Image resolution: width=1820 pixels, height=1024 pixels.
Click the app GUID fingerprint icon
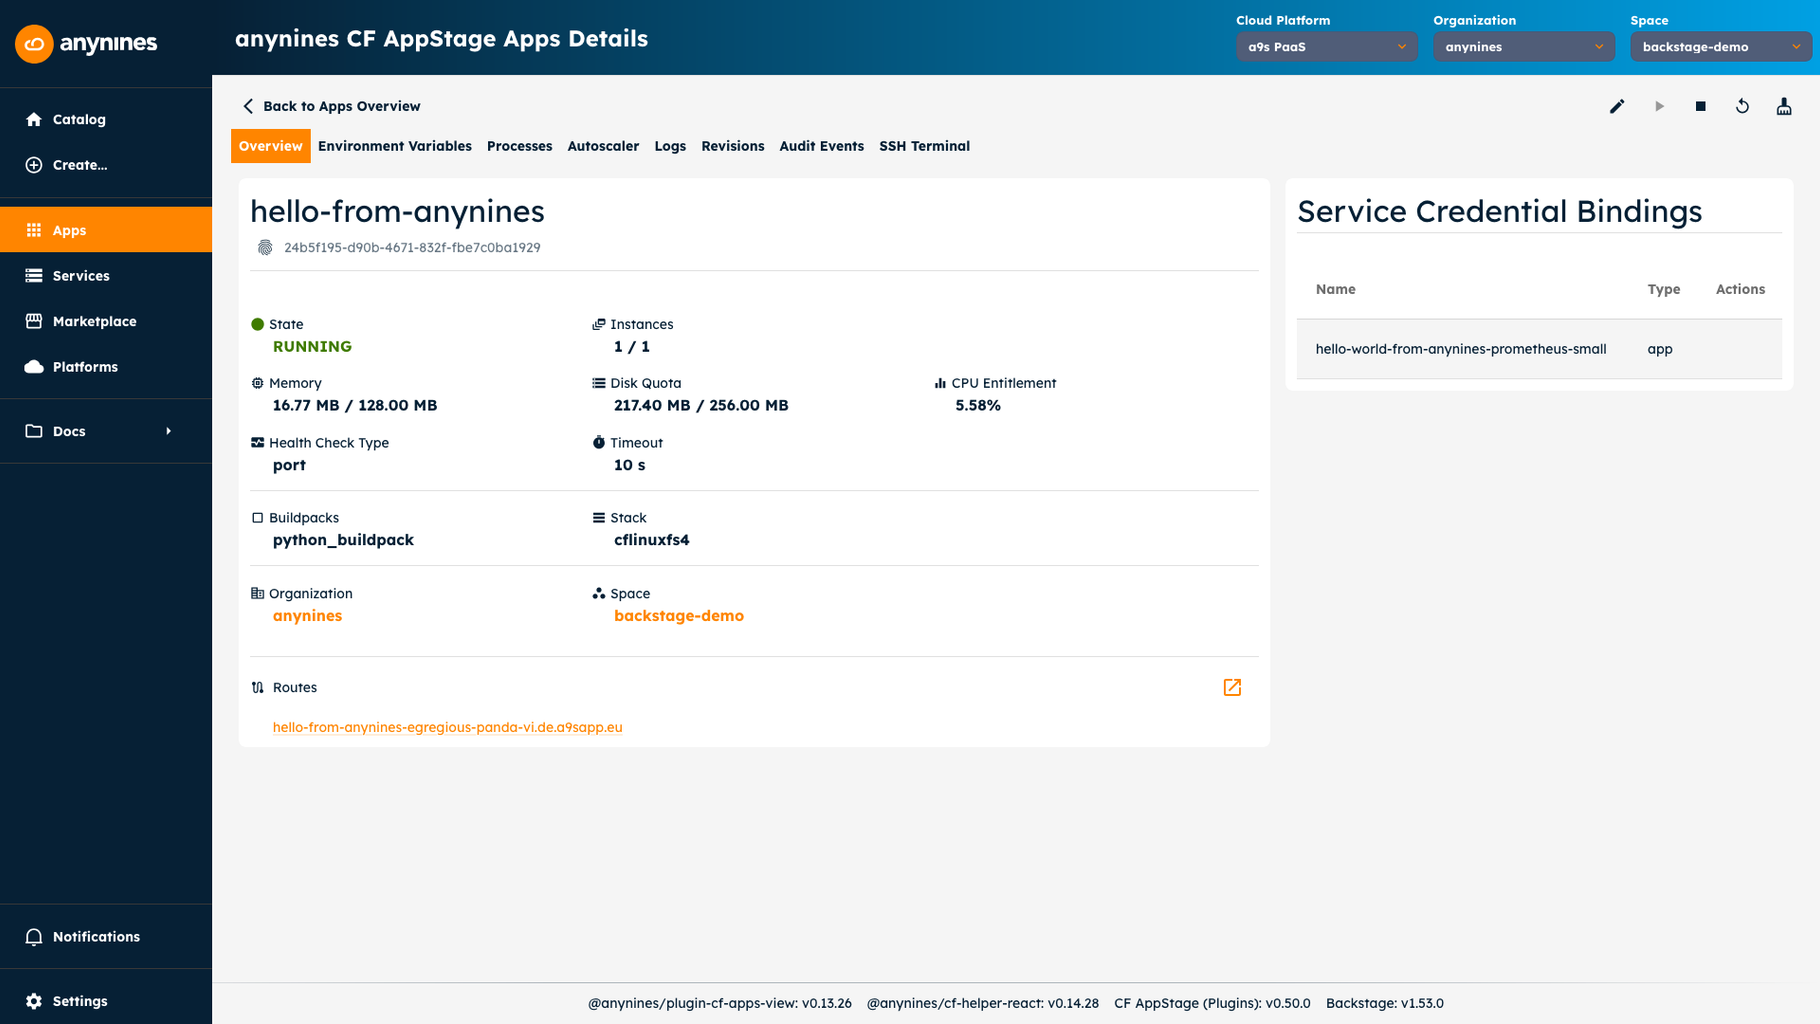(265, 248)
